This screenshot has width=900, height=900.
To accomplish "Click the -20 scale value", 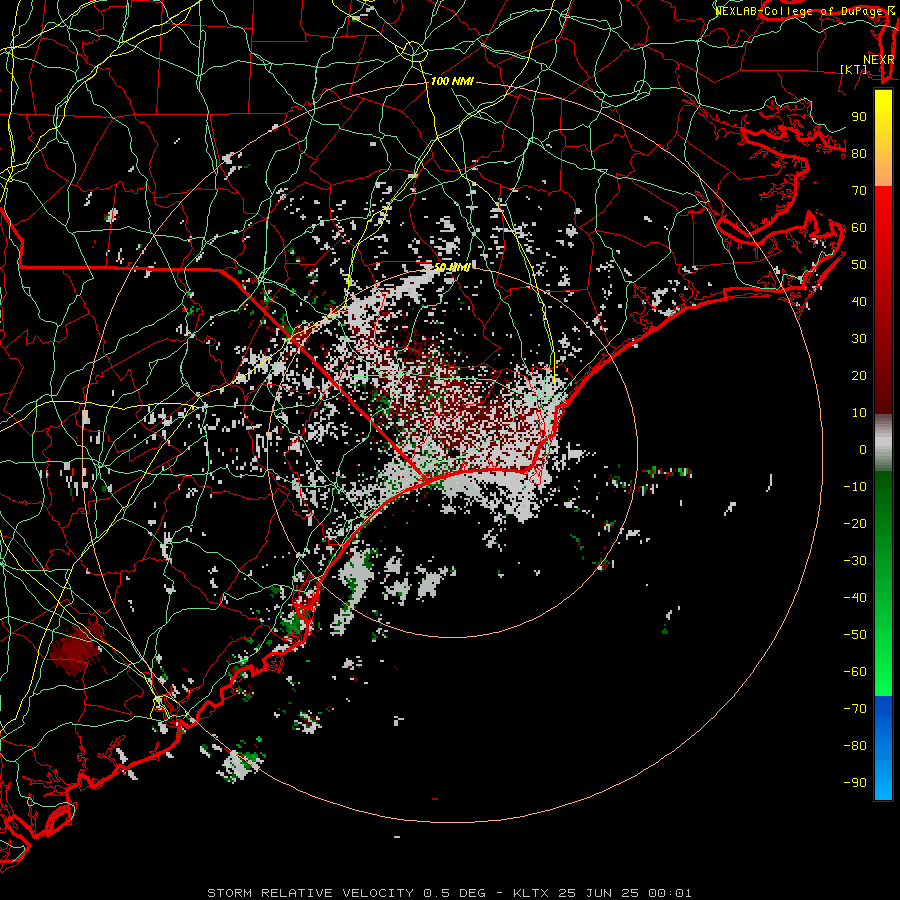I will [x=855, y=524].
